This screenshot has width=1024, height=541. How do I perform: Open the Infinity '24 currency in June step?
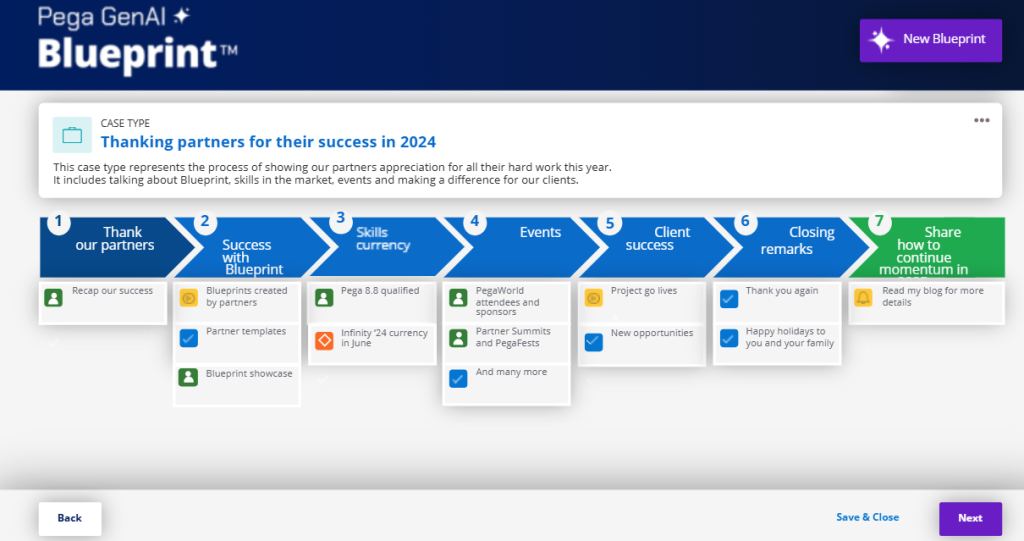click(x=372, y=344)
